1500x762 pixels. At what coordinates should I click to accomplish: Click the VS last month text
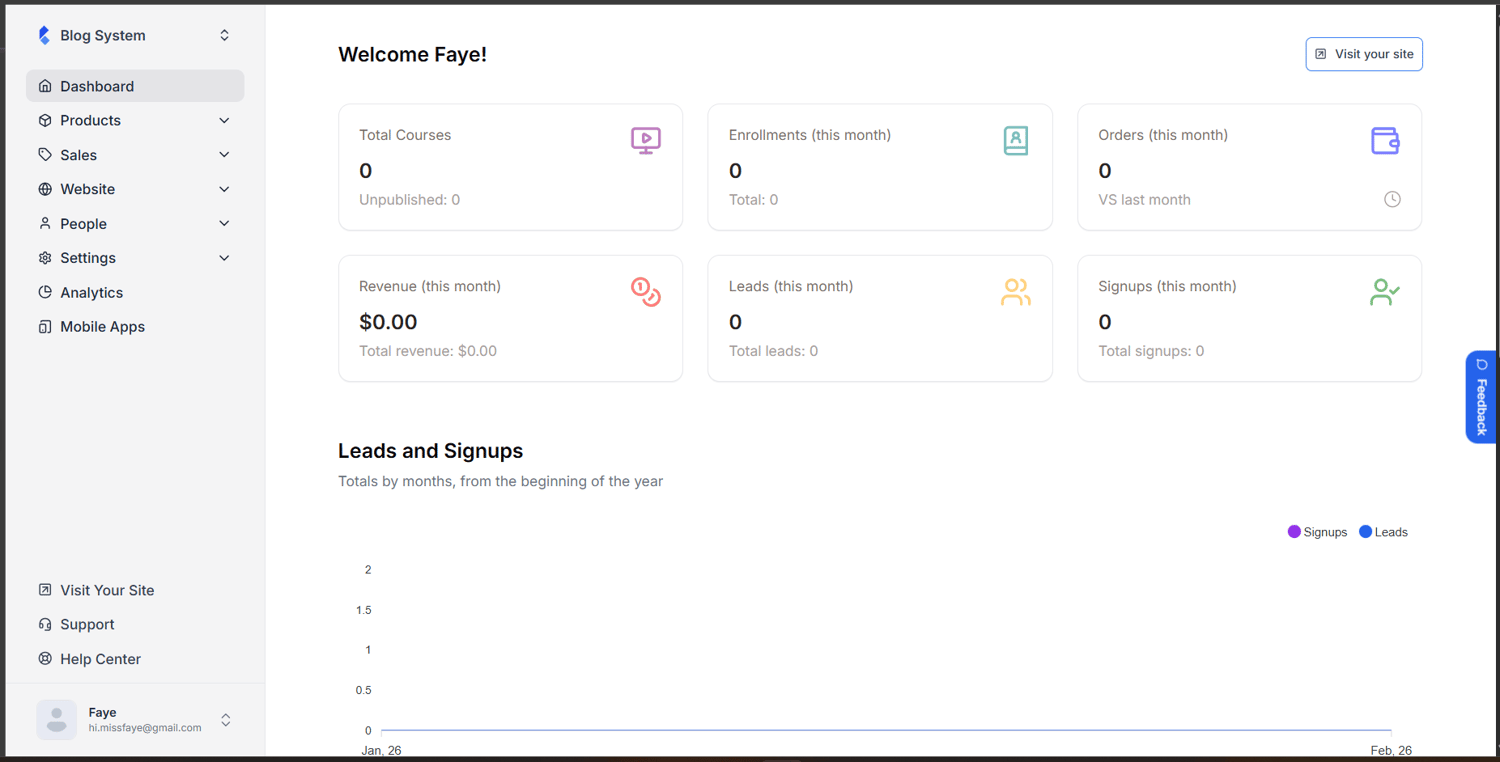tap(1144, 200)
